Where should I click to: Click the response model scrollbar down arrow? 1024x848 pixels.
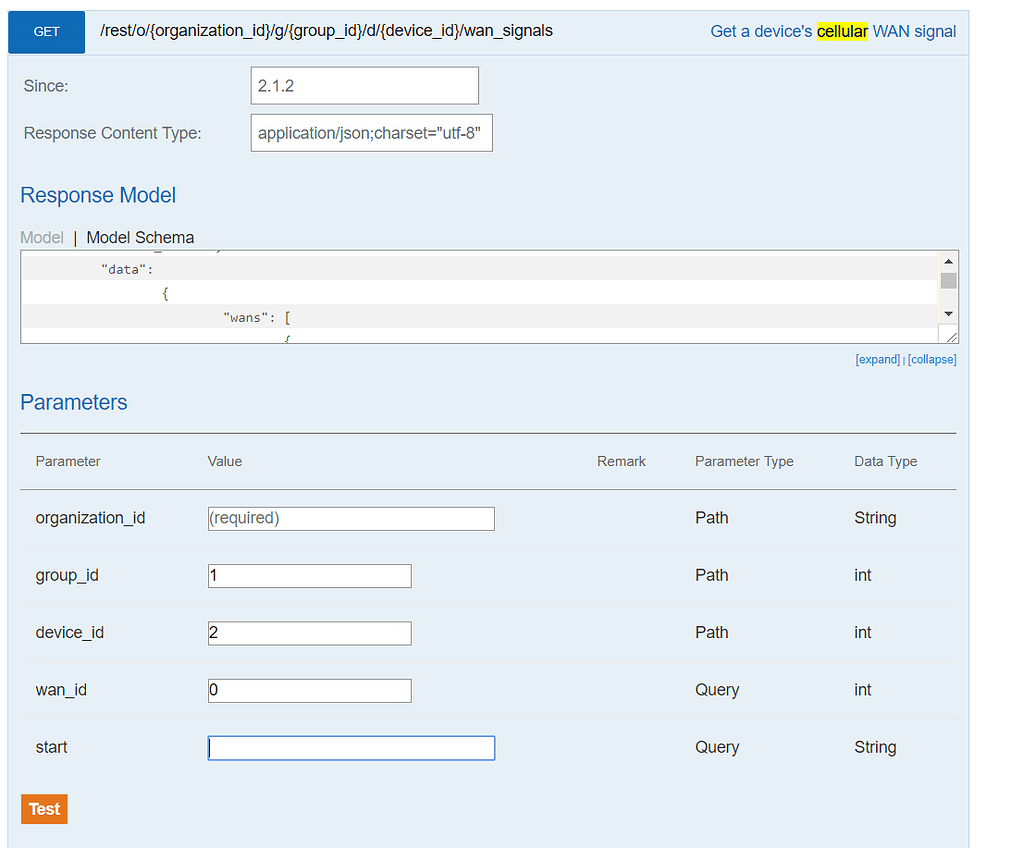point(948,314)
